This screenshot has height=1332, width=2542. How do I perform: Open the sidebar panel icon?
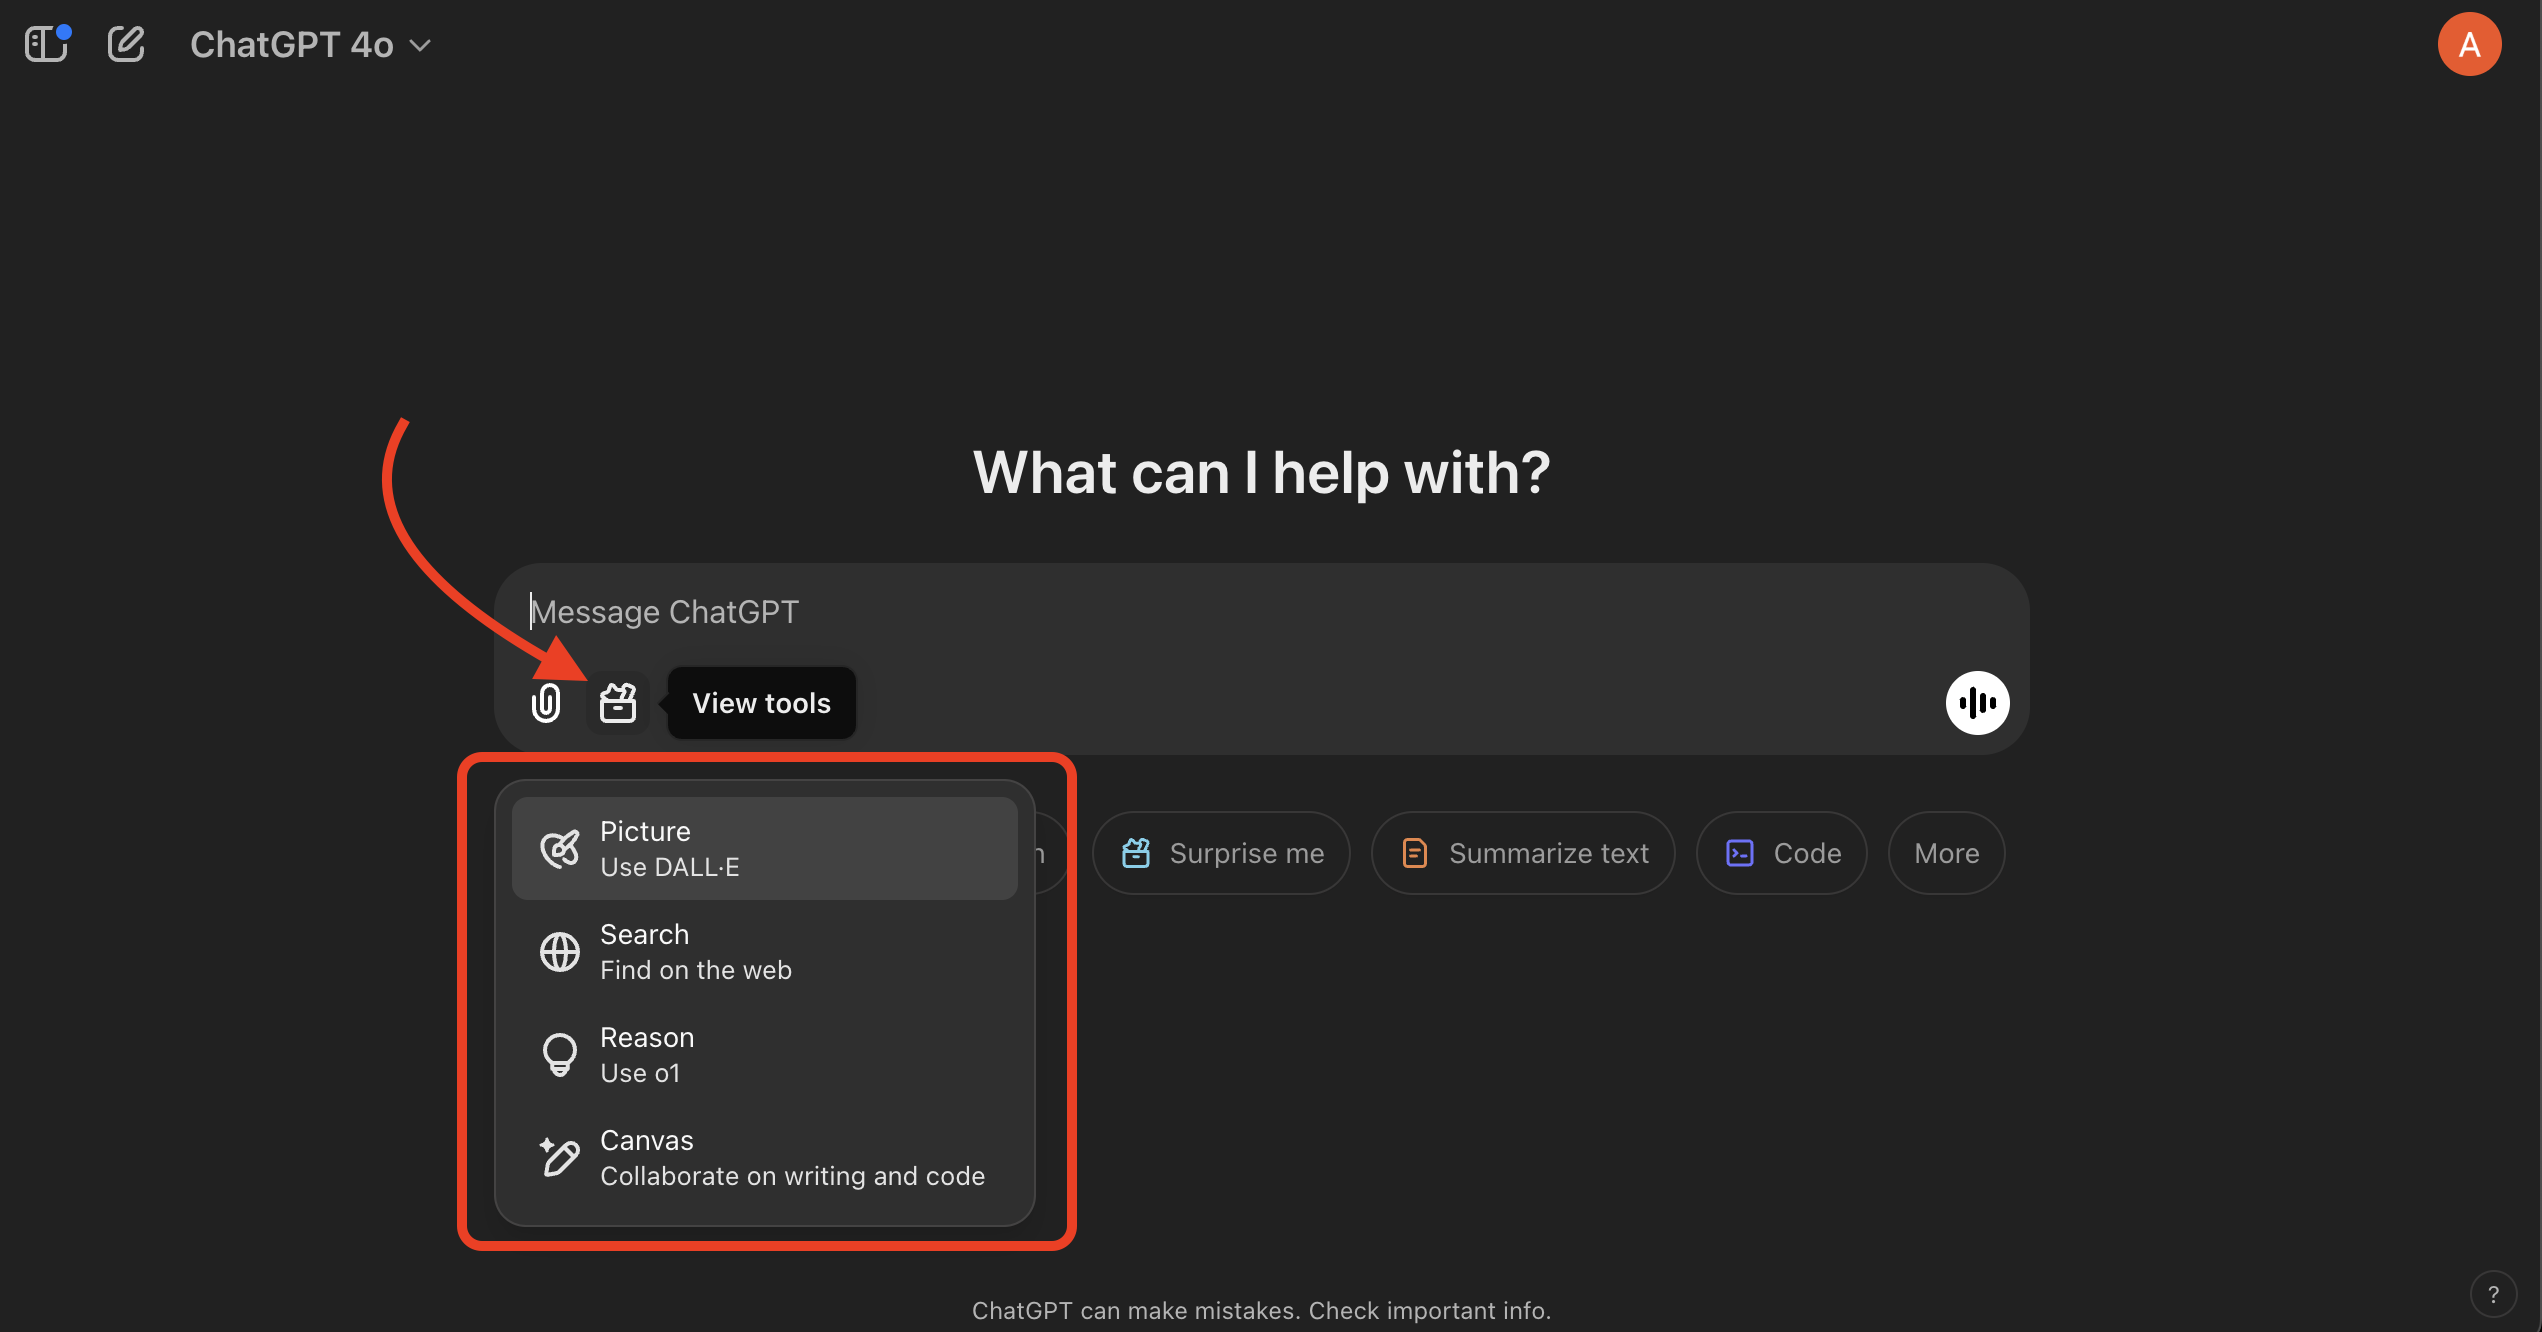click(x=46, y=45)
